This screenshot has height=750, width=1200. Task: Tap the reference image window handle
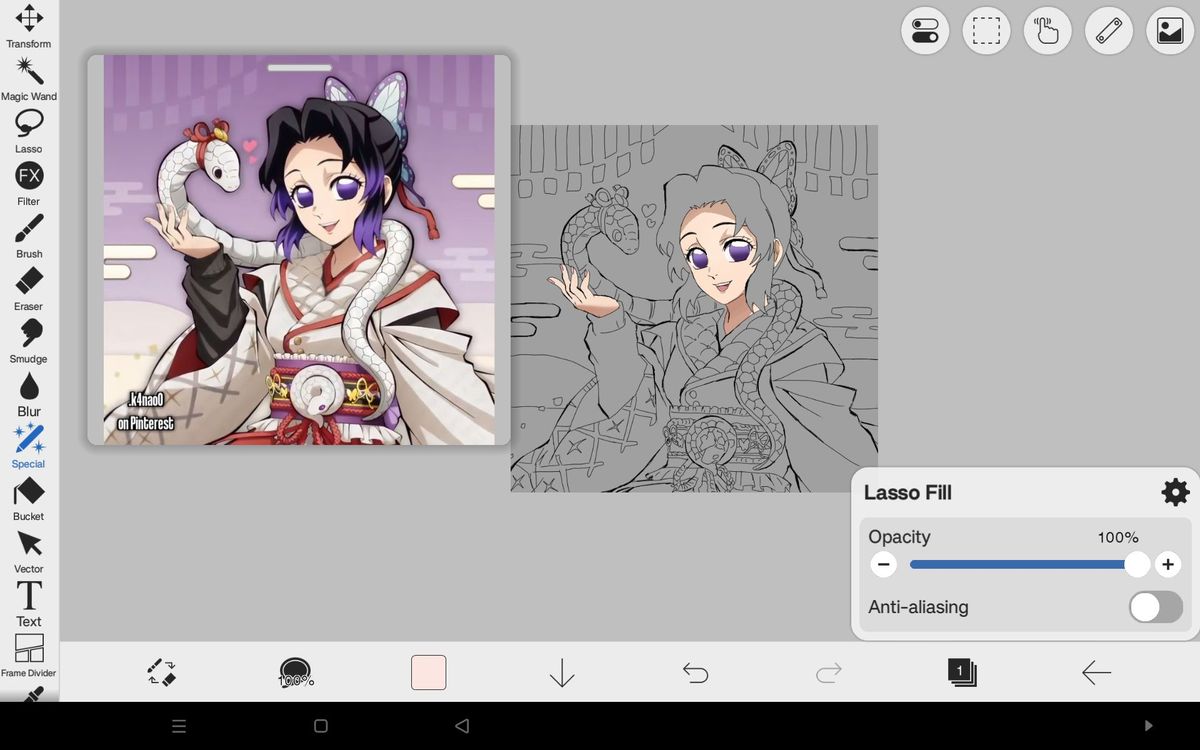pos(300,68)
